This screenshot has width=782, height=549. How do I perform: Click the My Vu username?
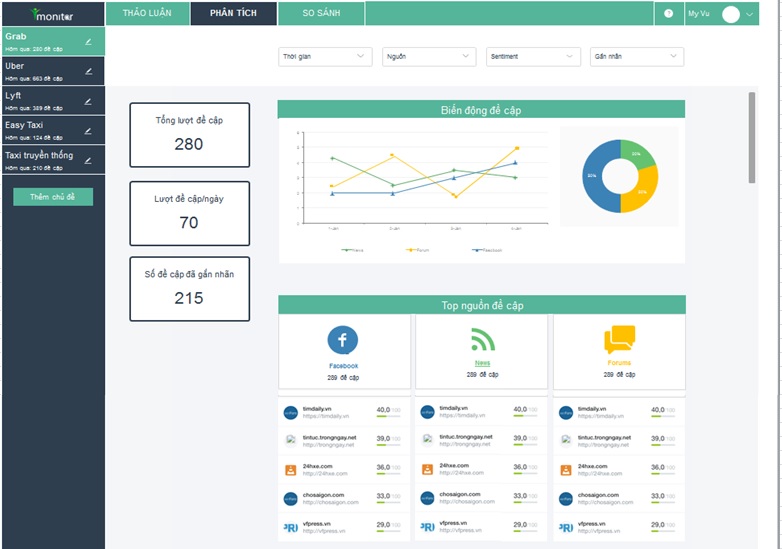pyautogui.click(x=699, y=13)
